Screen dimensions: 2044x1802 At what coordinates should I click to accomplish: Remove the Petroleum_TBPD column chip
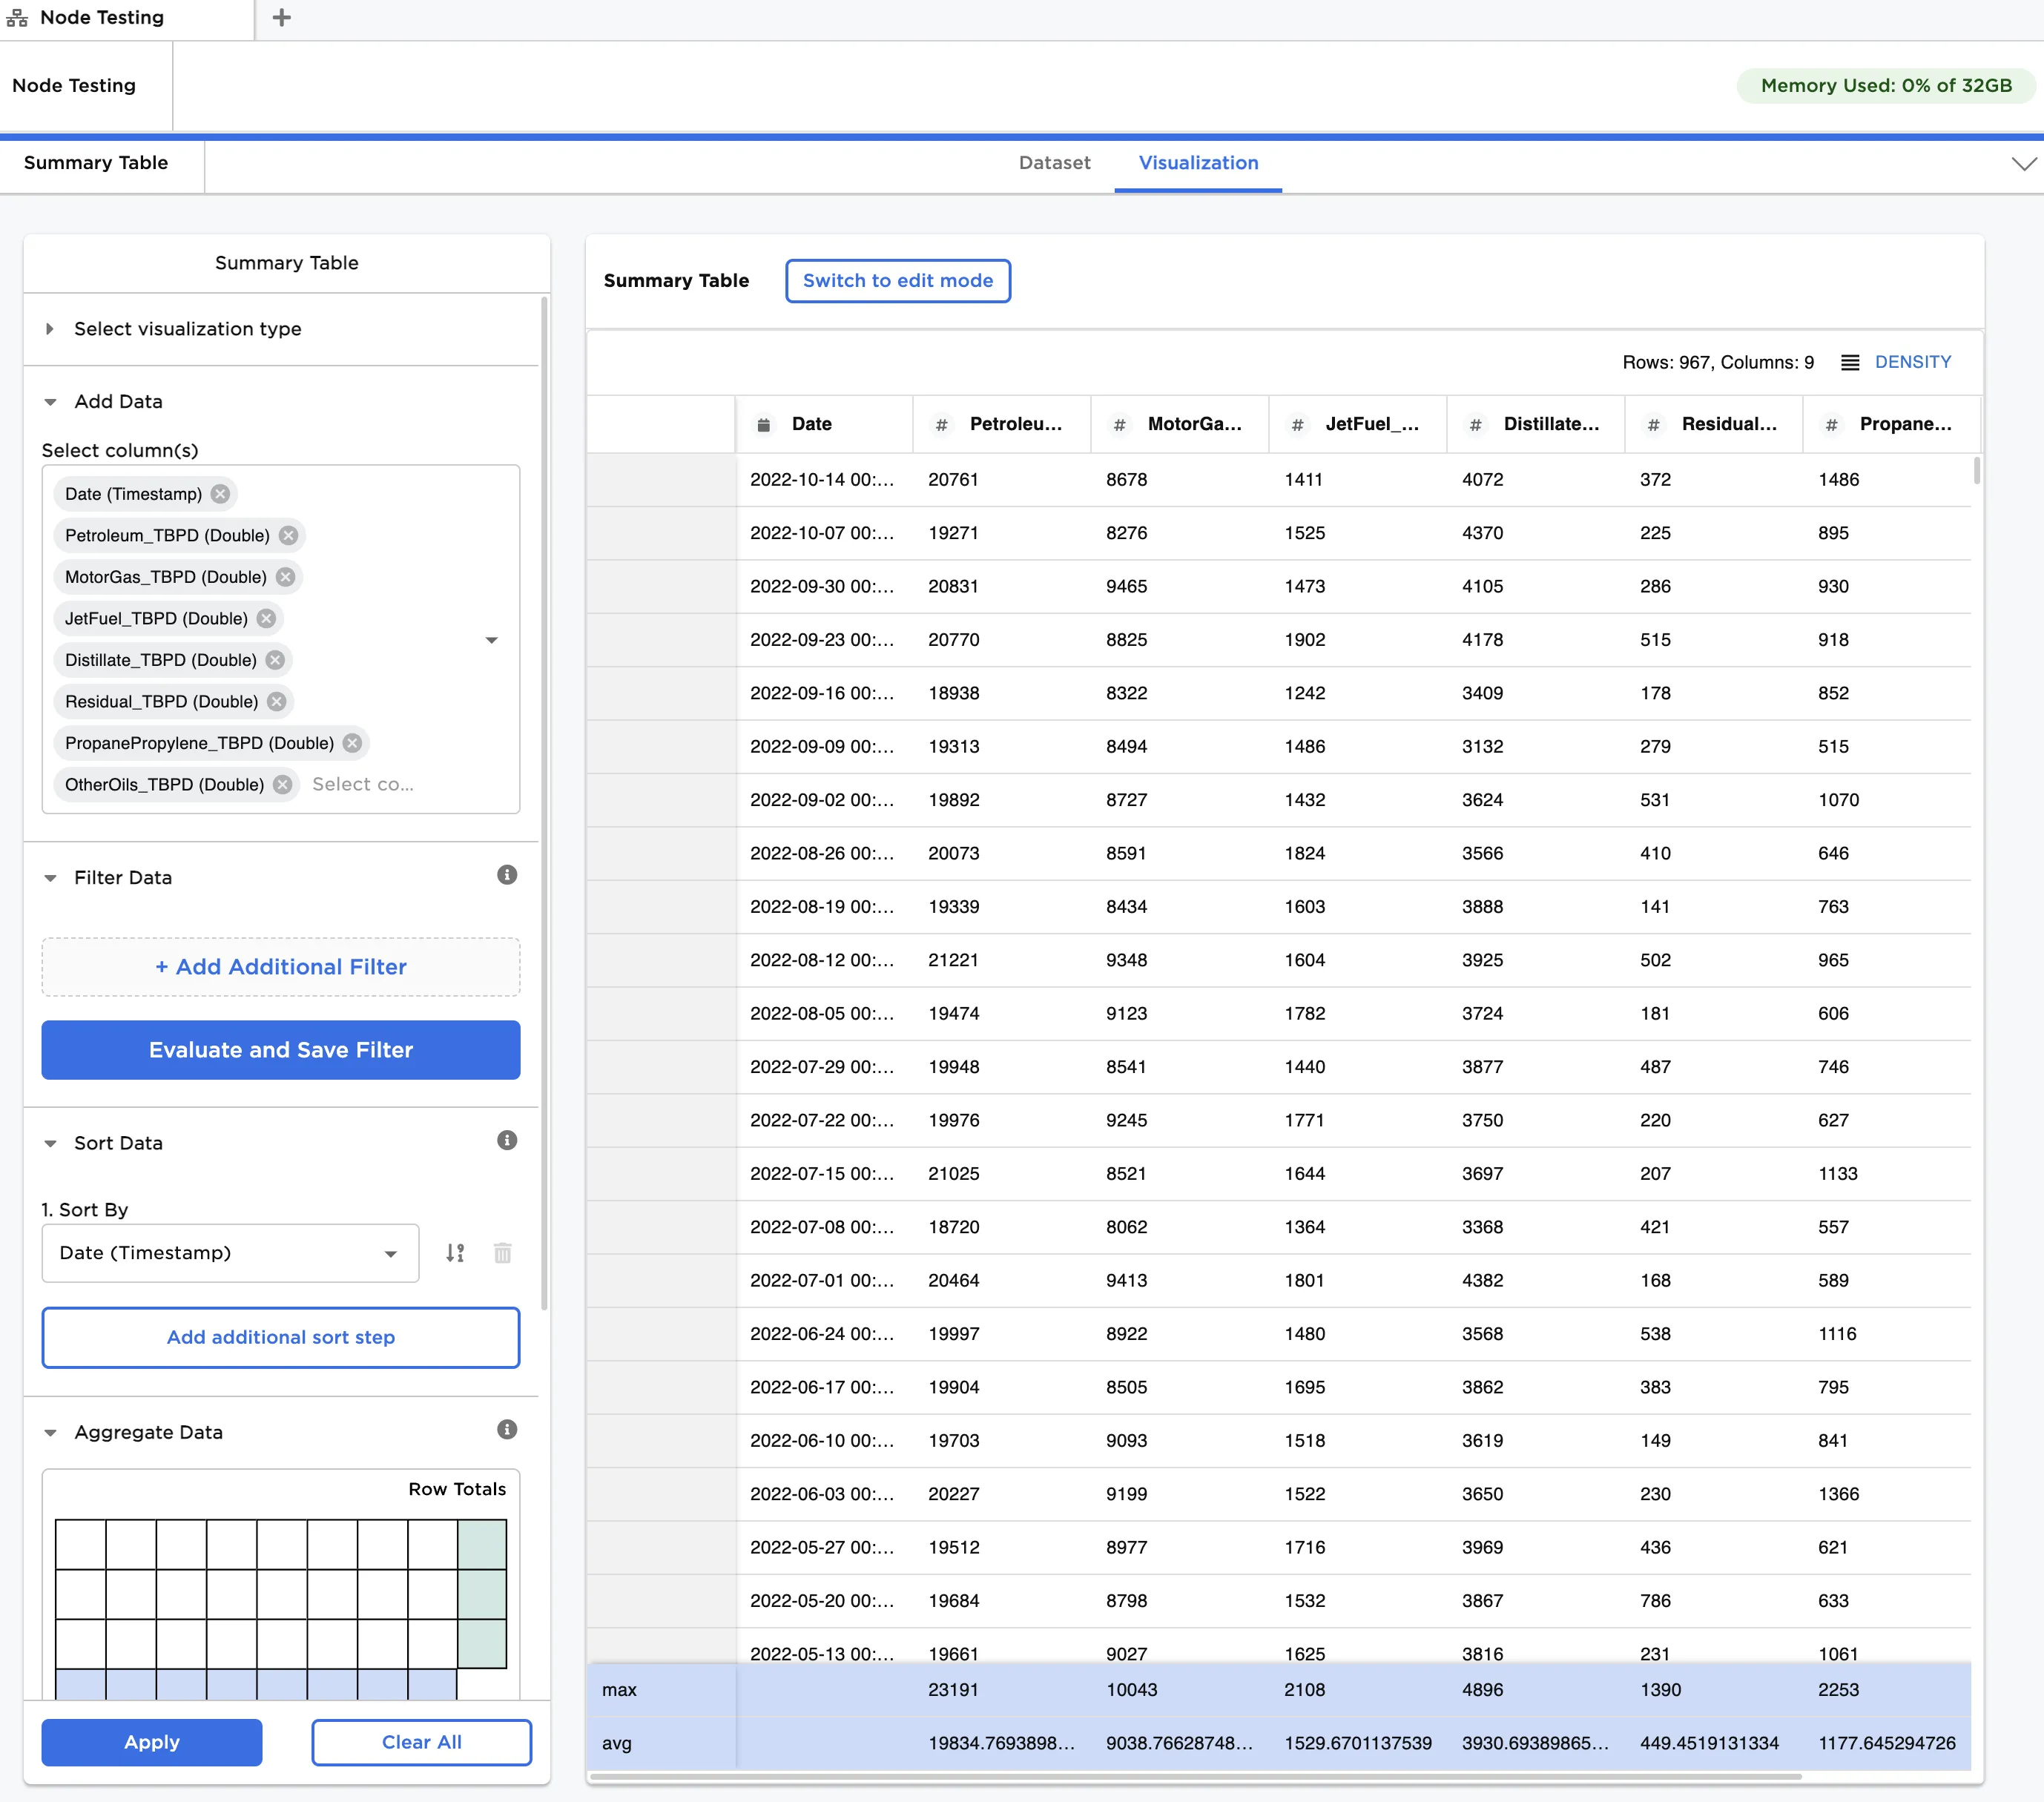coord(288,535)
